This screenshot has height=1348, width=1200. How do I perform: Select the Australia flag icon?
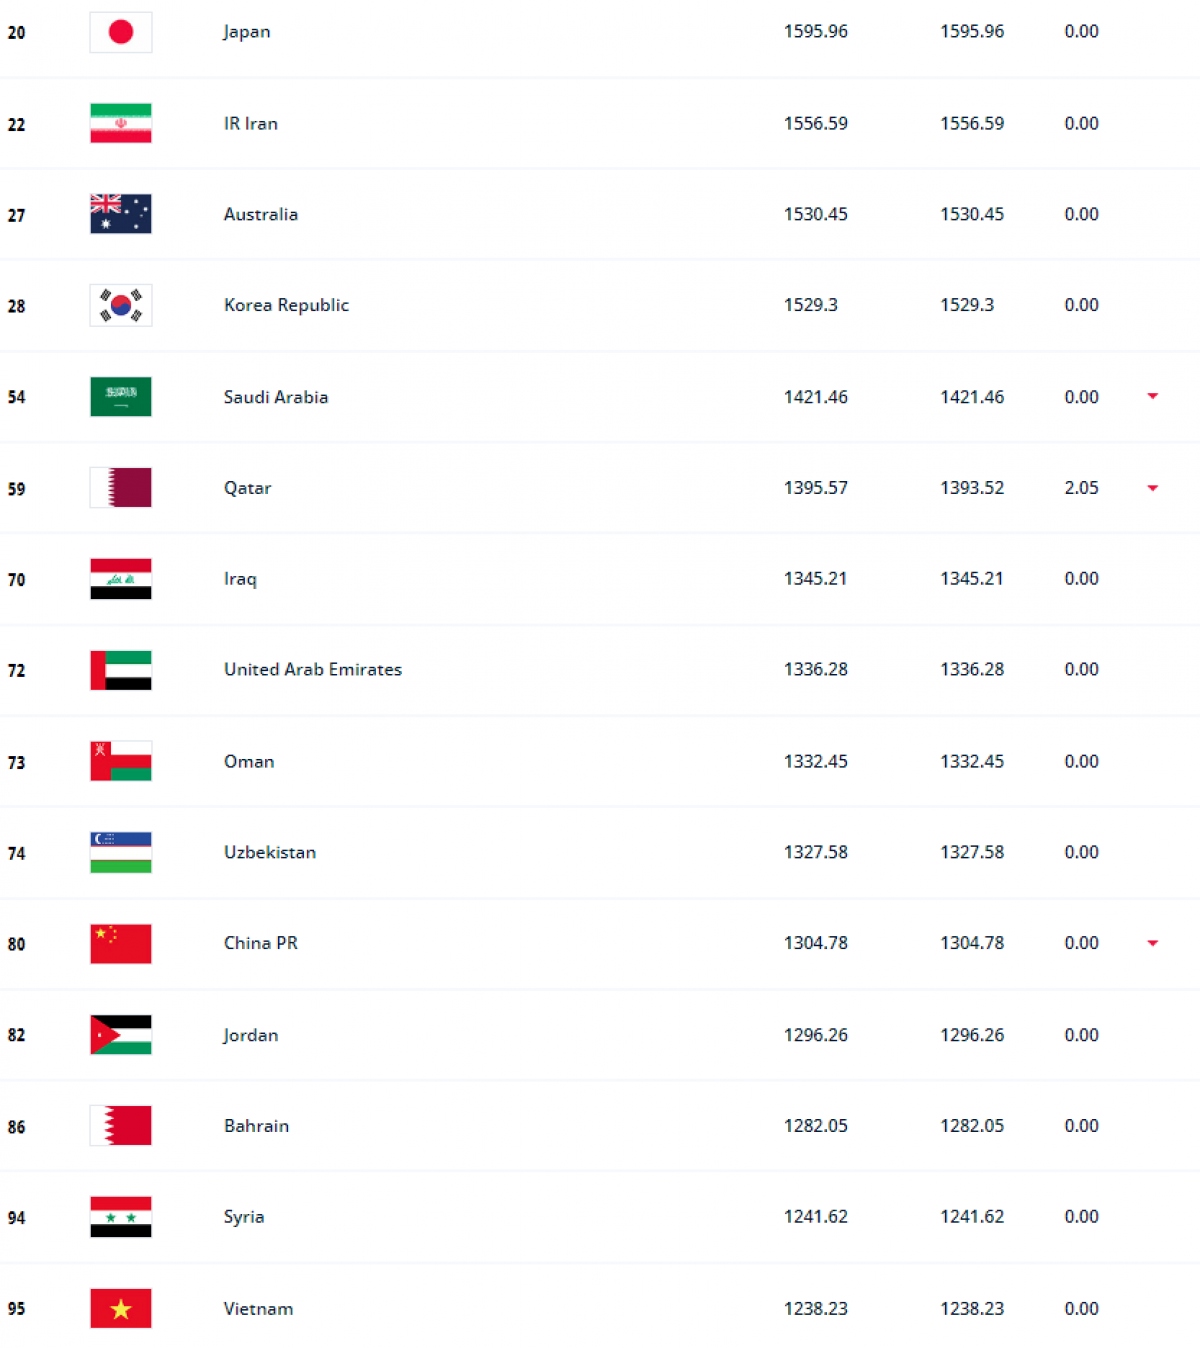point(121,214)
